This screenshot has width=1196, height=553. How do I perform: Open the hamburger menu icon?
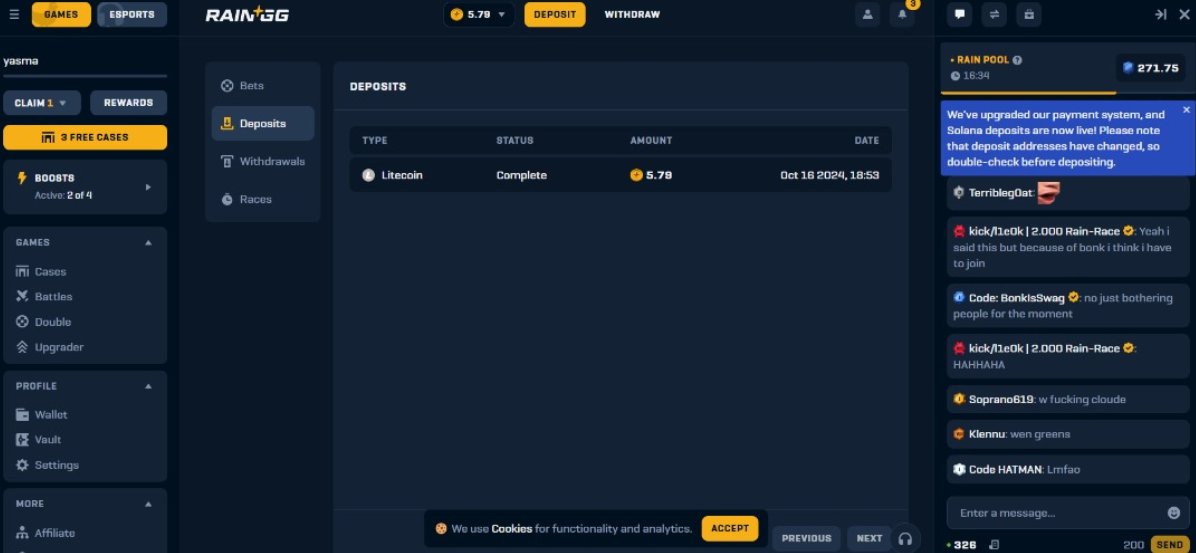[14, 14]
